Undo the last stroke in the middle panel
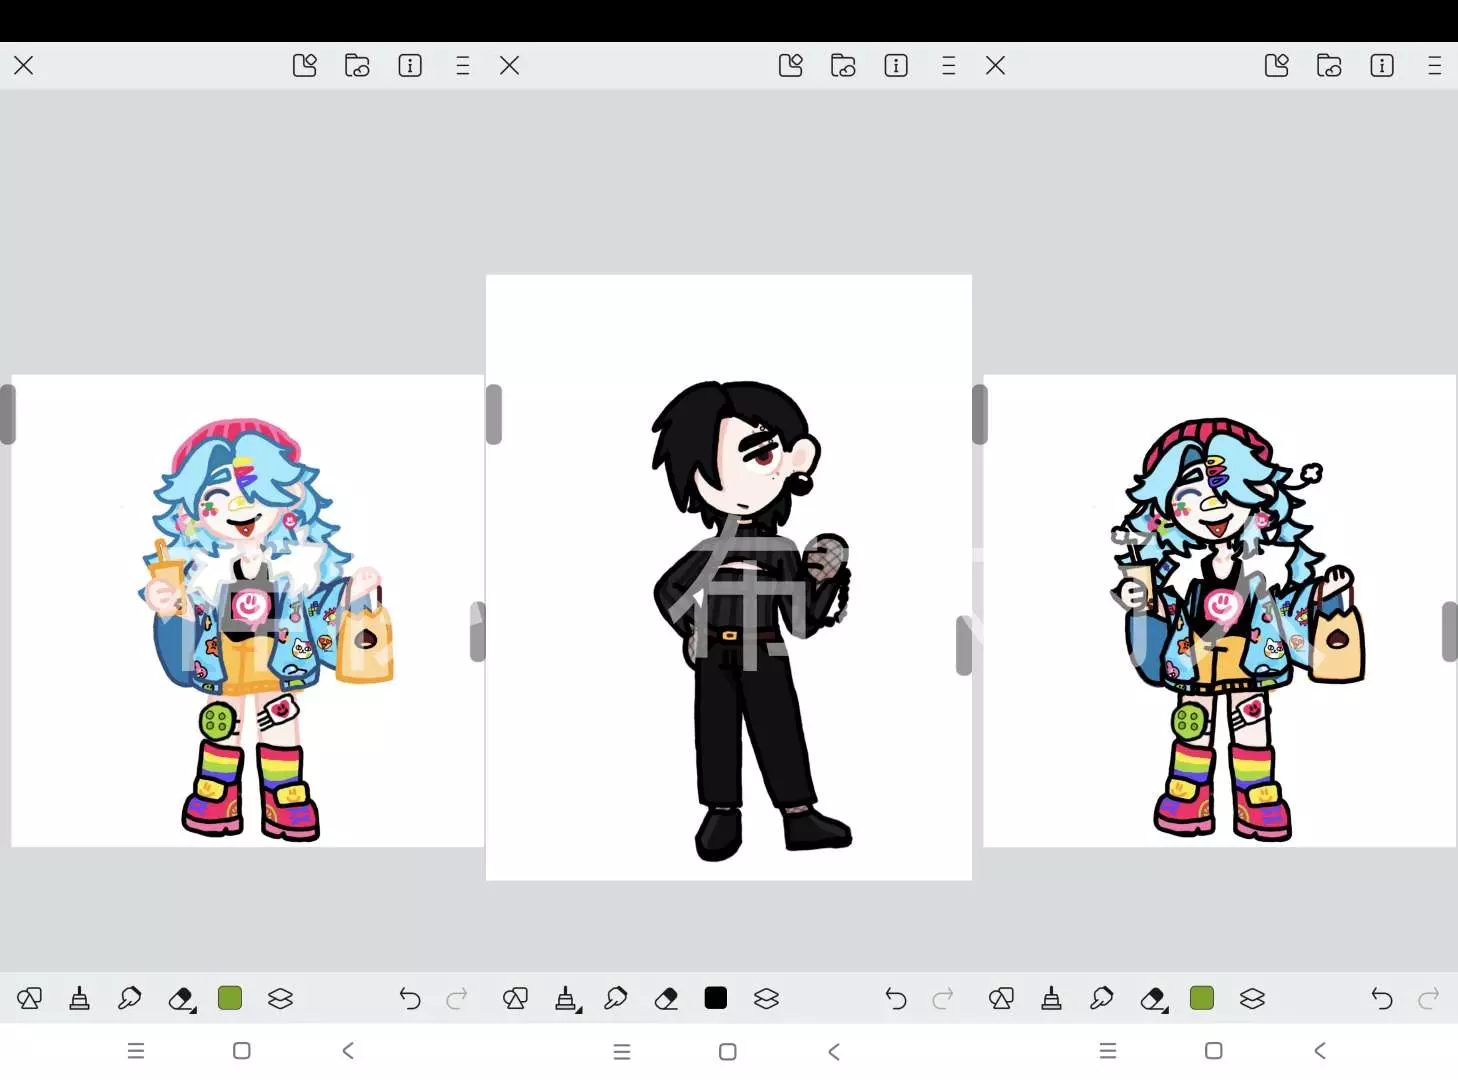1458x1080 pixels. tap(896, 998)
